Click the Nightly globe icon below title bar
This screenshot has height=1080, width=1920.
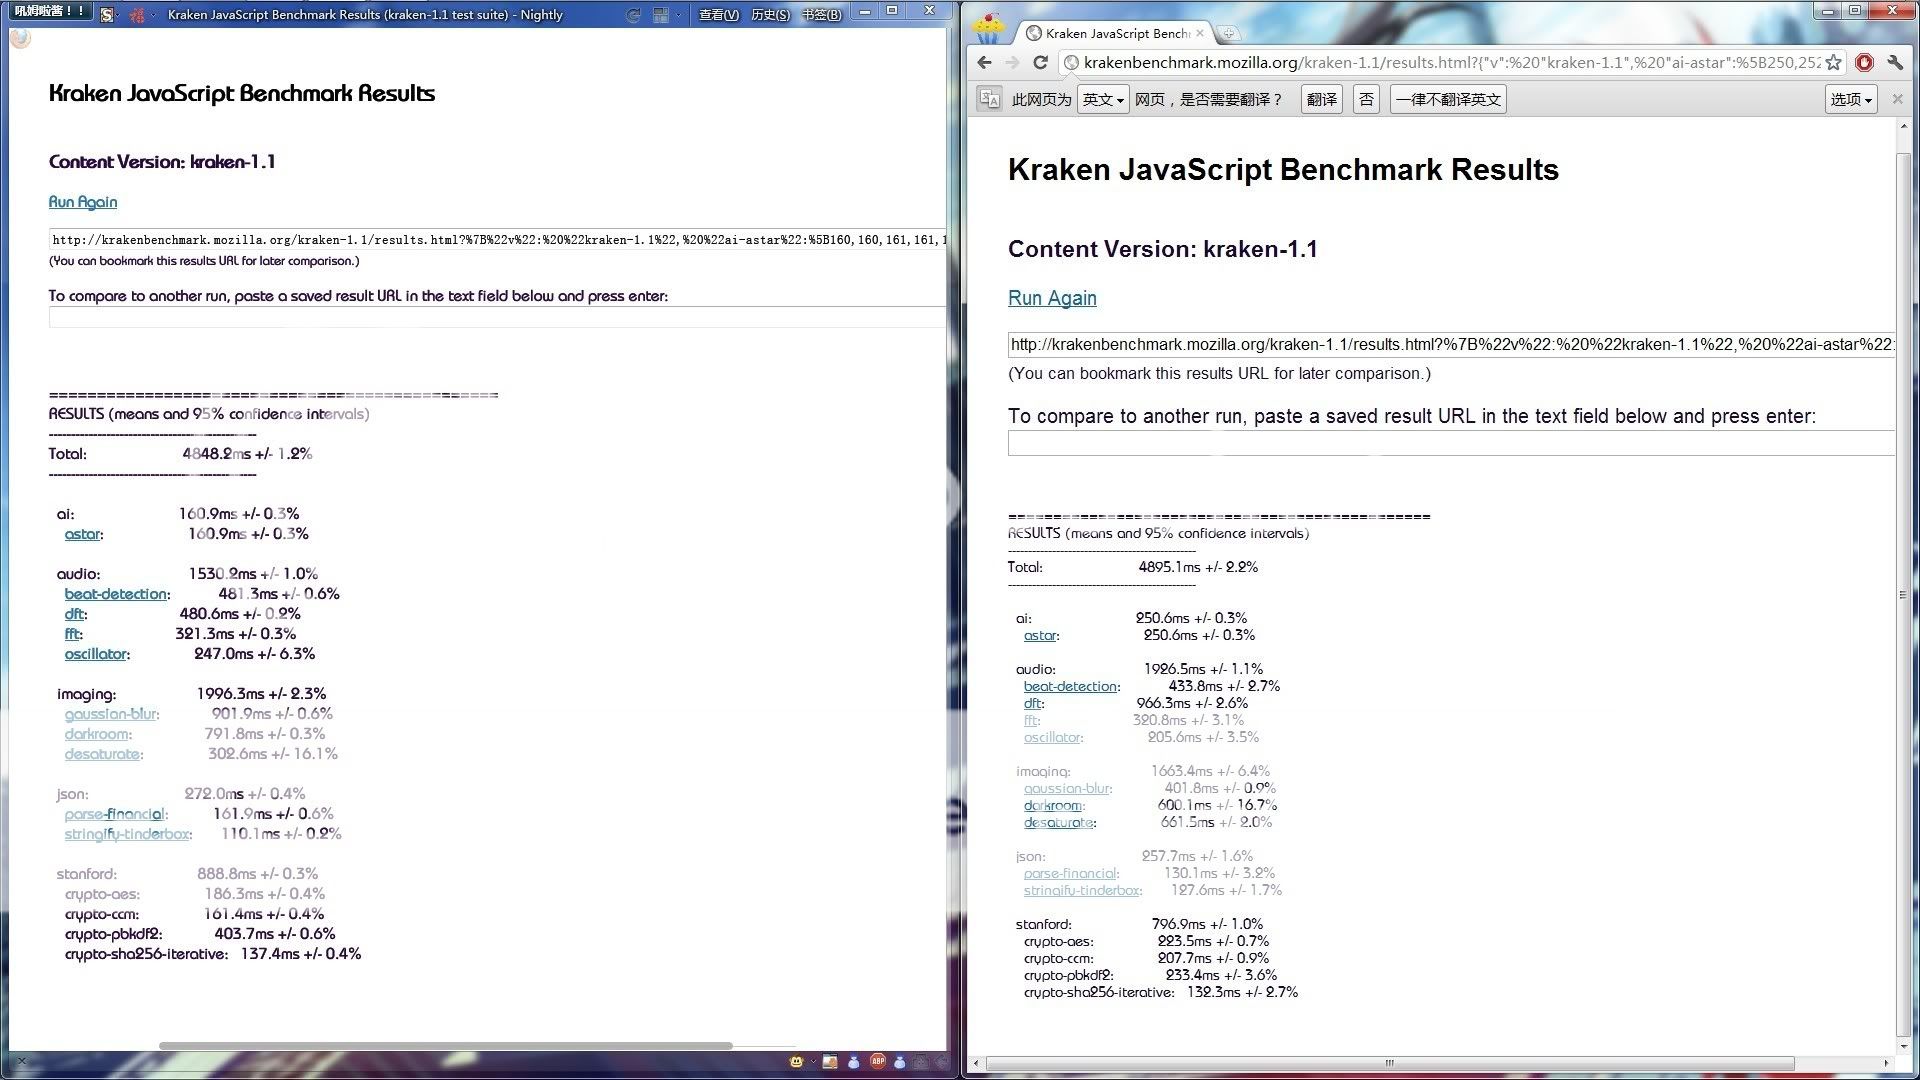click(20, 38)
